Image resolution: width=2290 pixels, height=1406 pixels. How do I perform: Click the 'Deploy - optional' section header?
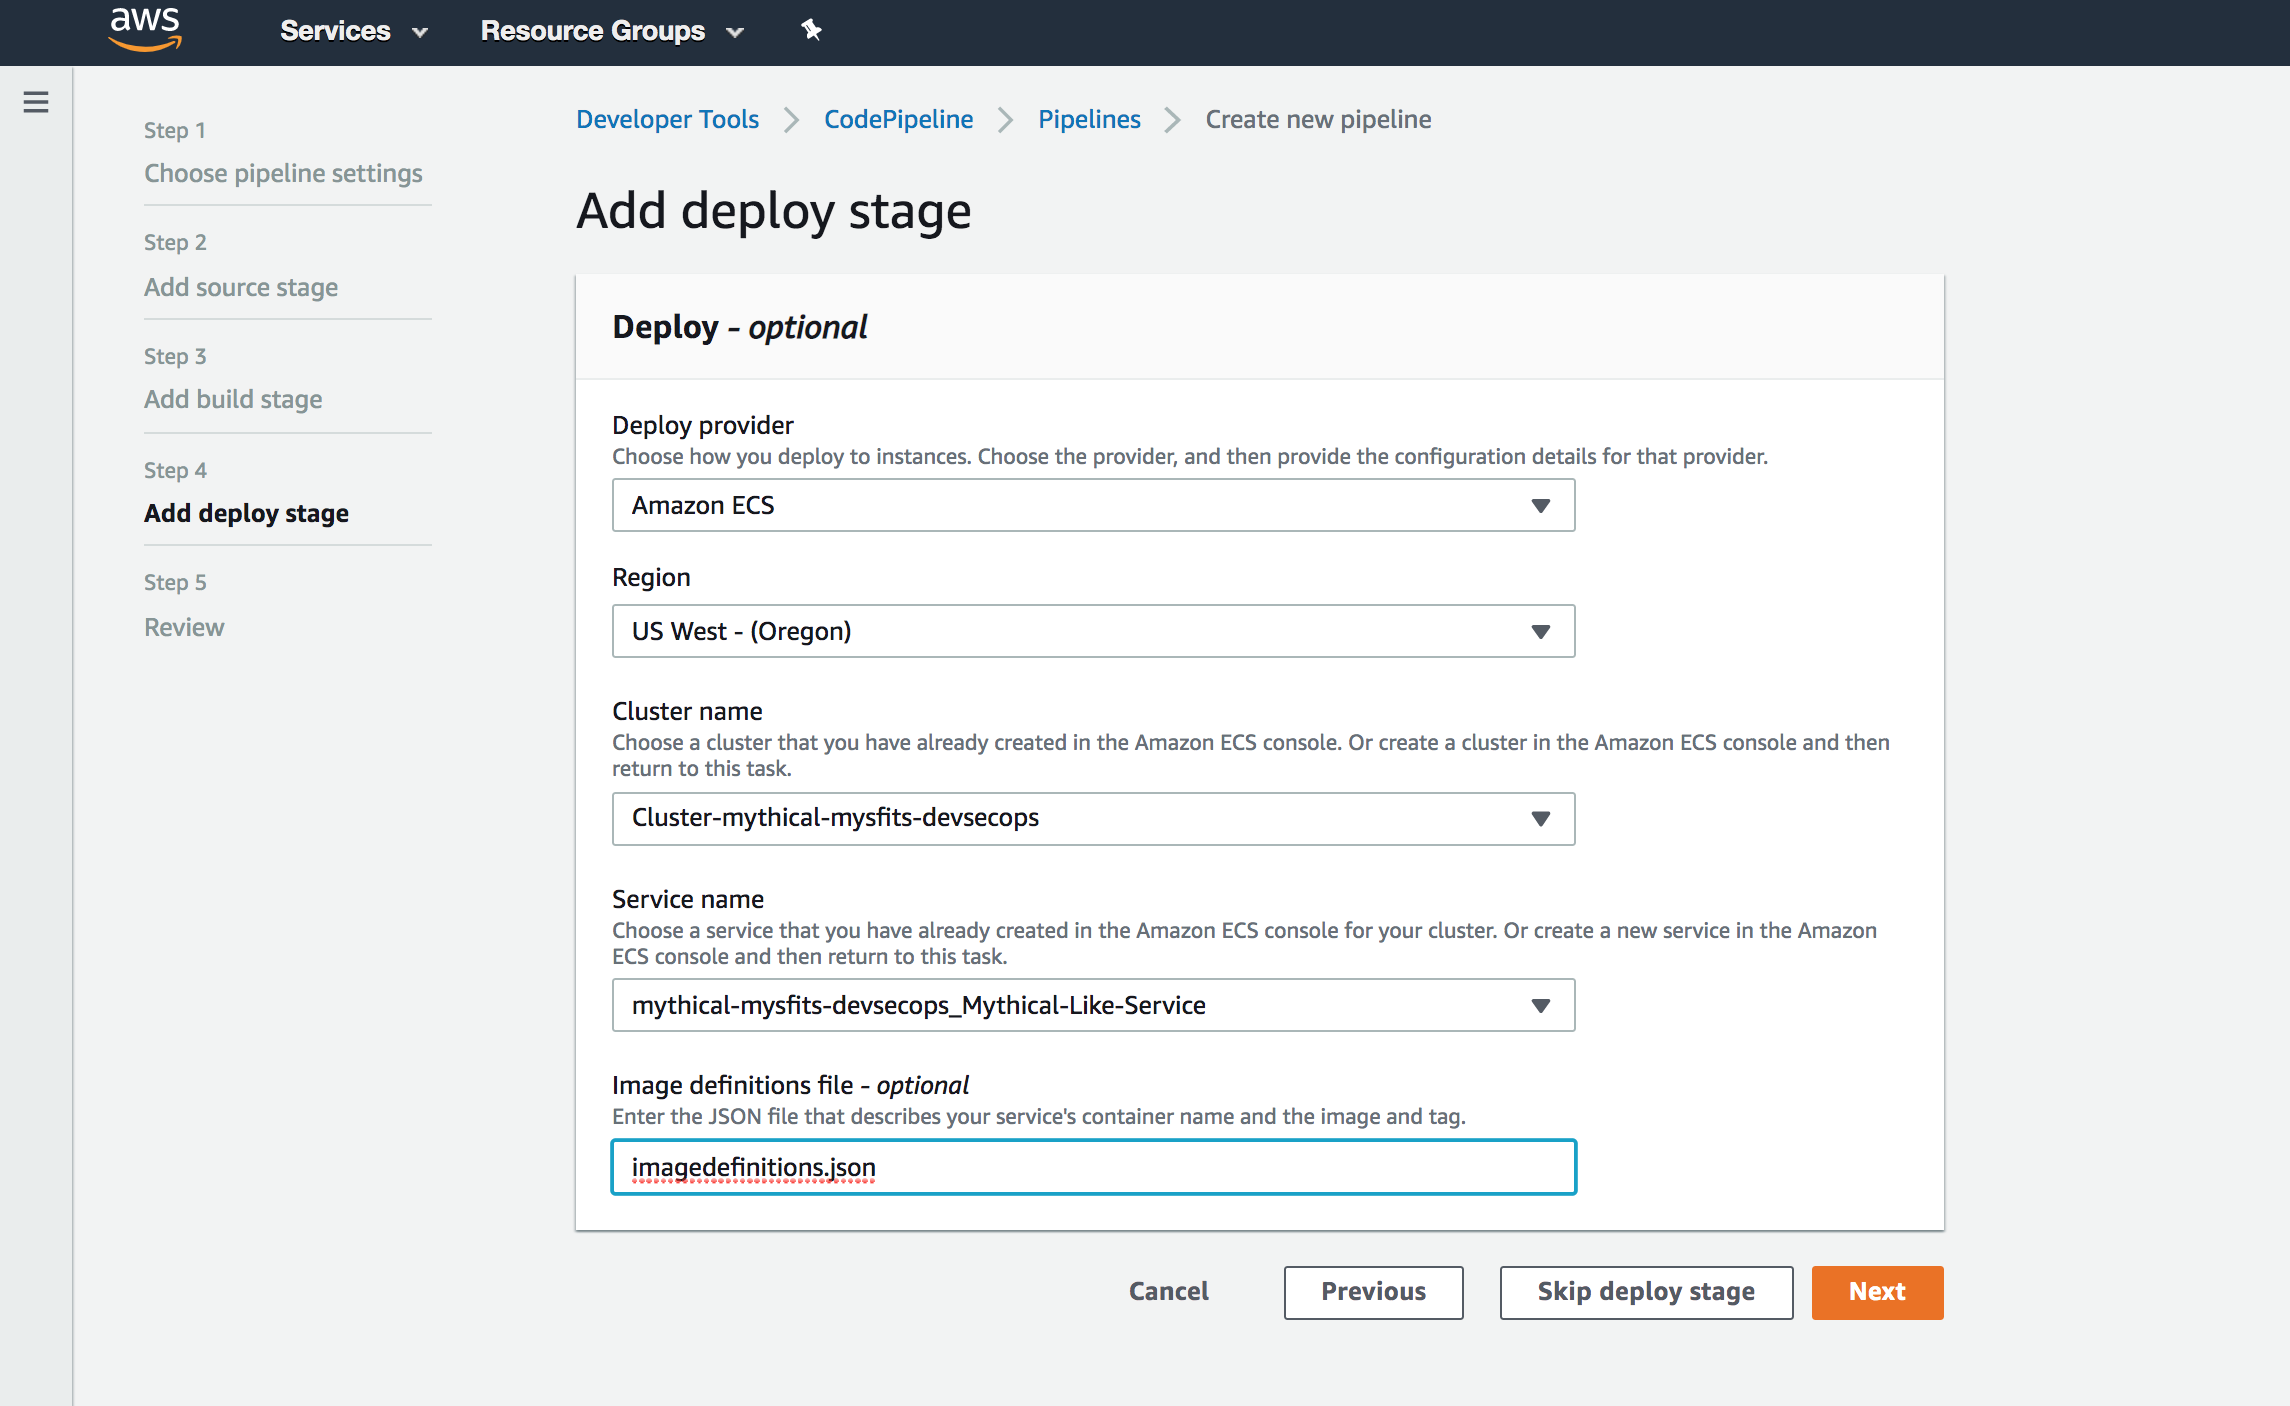pos(739,327)
